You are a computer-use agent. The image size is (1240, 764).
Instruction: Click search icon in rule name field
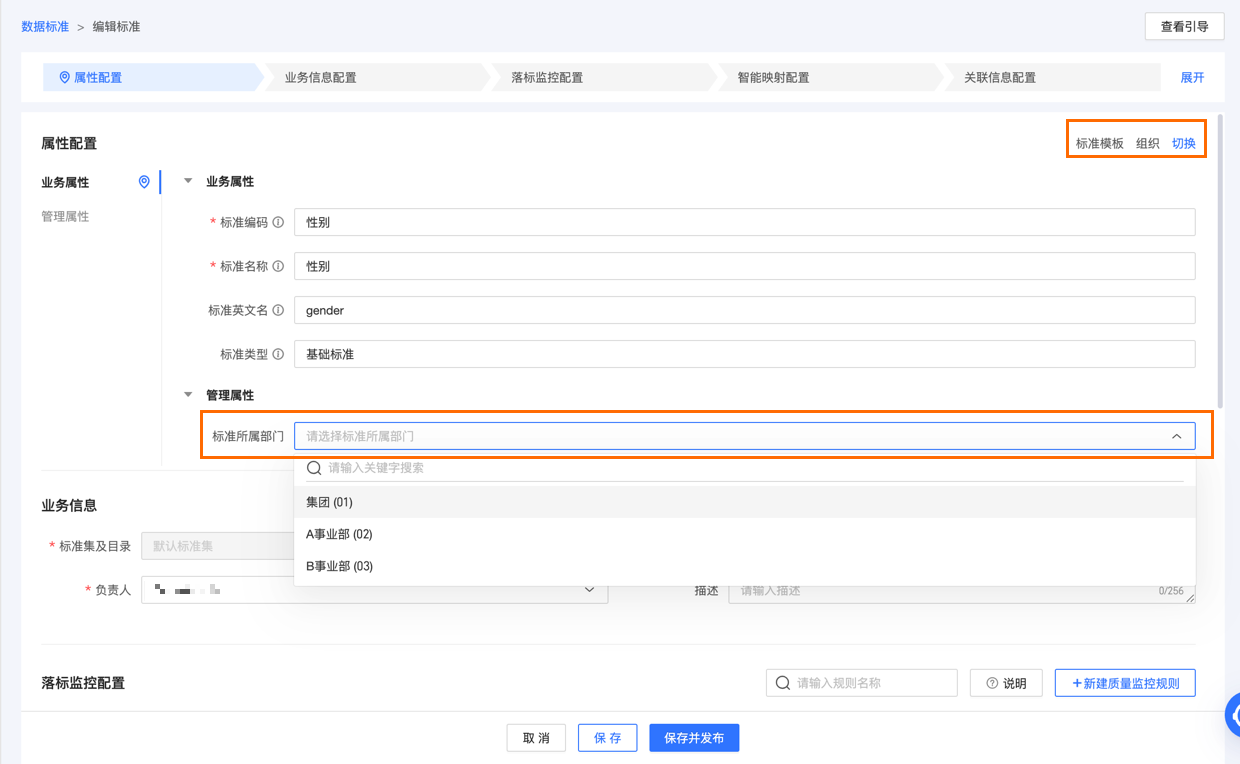coord(783,683)
